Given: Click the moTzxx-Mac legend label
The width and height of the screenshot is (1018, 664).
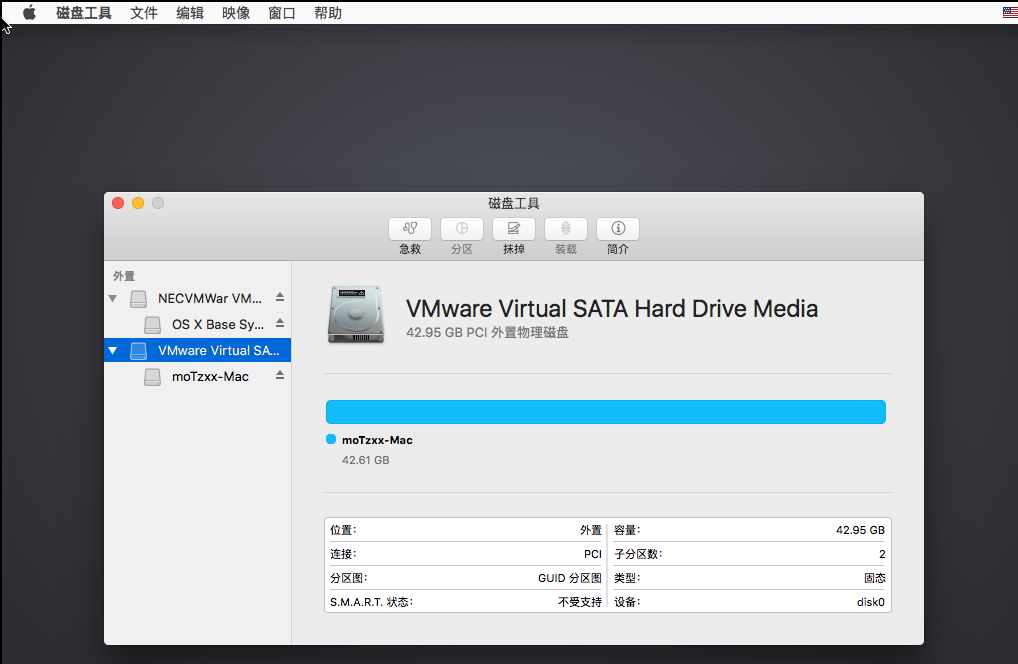Looking at the screenshot, I should [x=377, y=440].
